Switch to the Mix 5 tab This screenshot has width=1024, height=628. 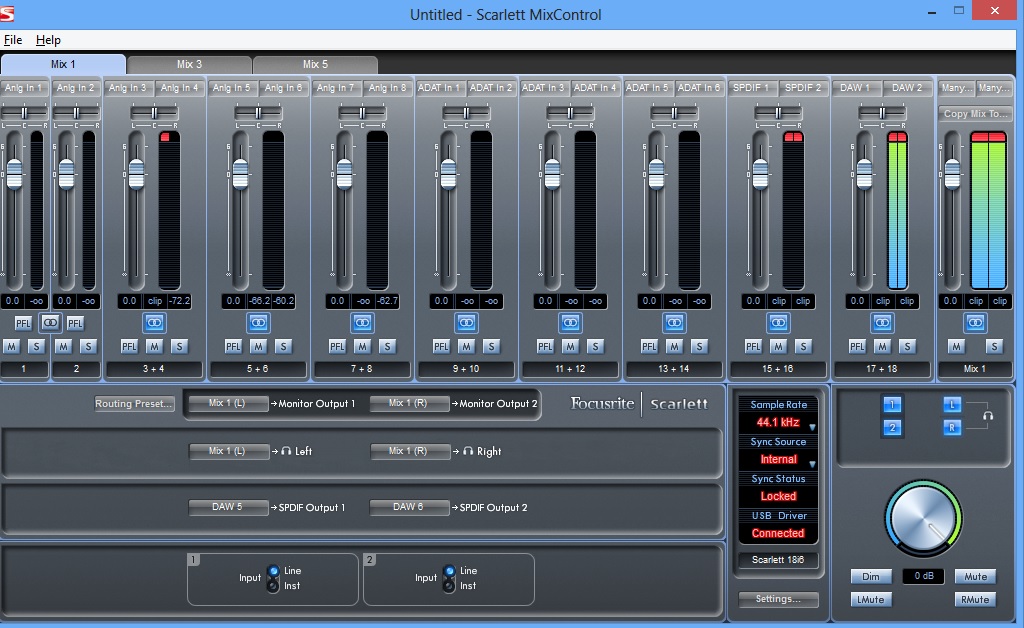pyautogui.click(x=315, y=64)
